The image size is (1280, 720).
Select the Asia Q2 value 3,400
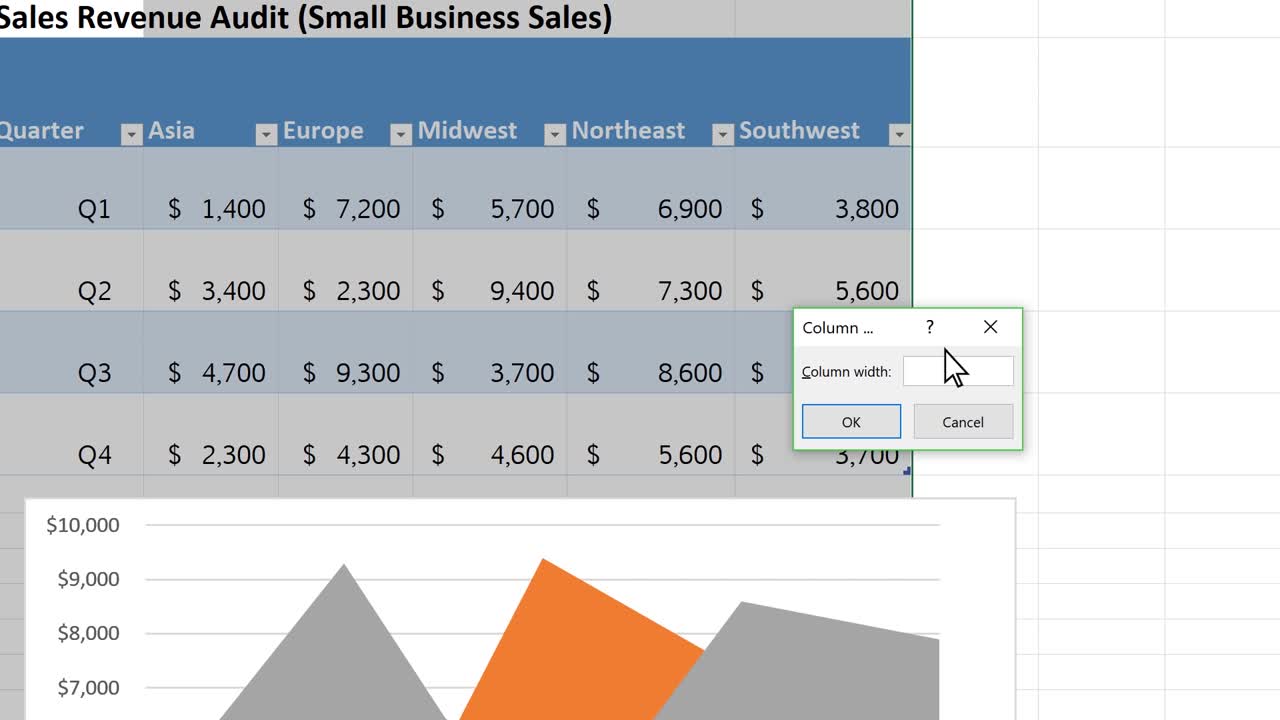[x=211, y=271]
